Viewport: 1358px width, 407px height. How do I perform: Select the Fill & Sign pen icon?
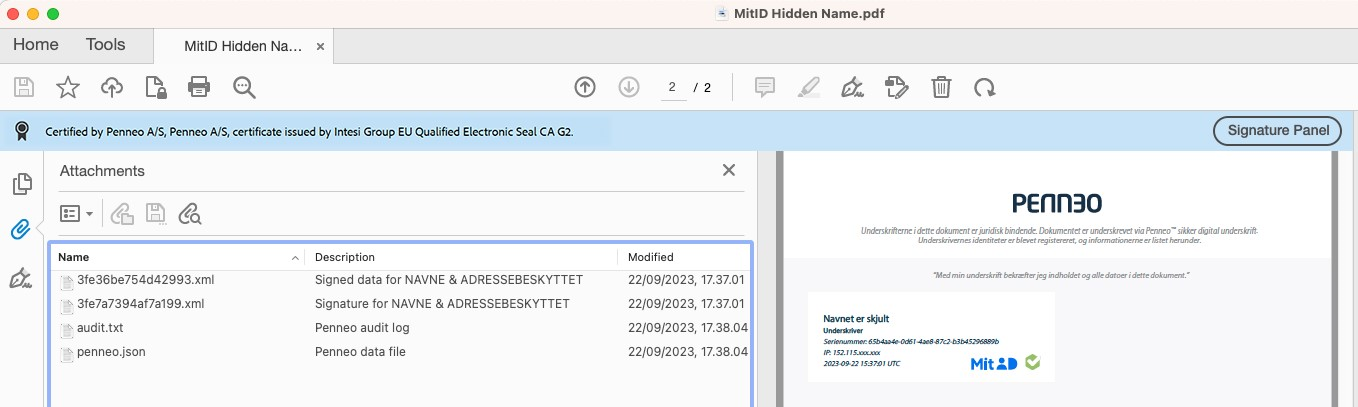pos(852,87)
